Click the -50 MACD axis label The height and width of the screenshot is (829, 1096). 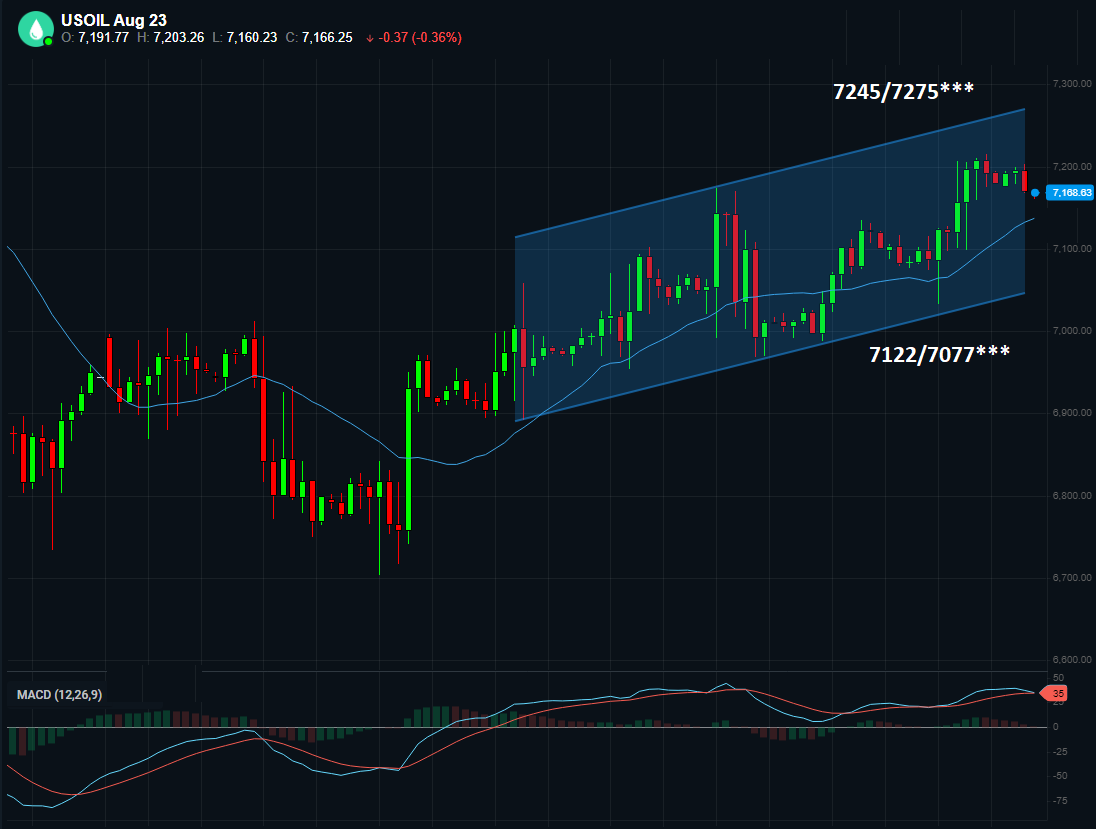tap(1060, 776)
